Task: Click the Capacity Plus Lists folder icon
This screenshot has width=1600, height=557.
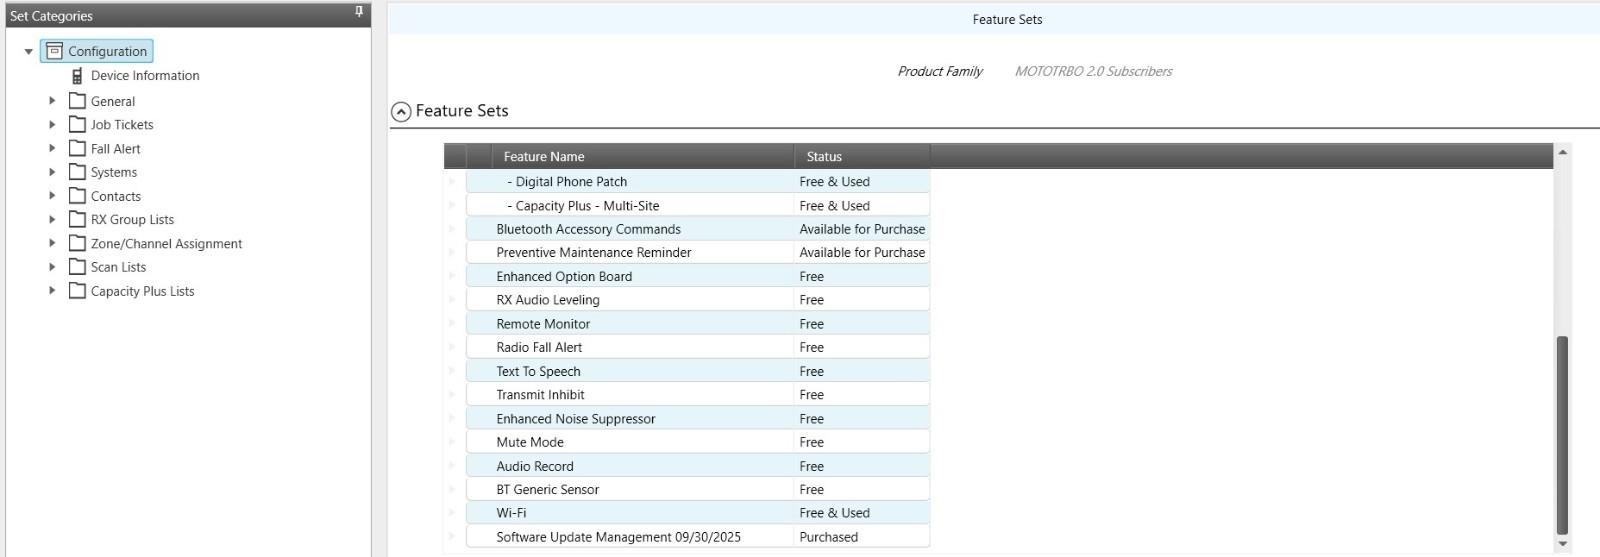Action: pos(77,291)
